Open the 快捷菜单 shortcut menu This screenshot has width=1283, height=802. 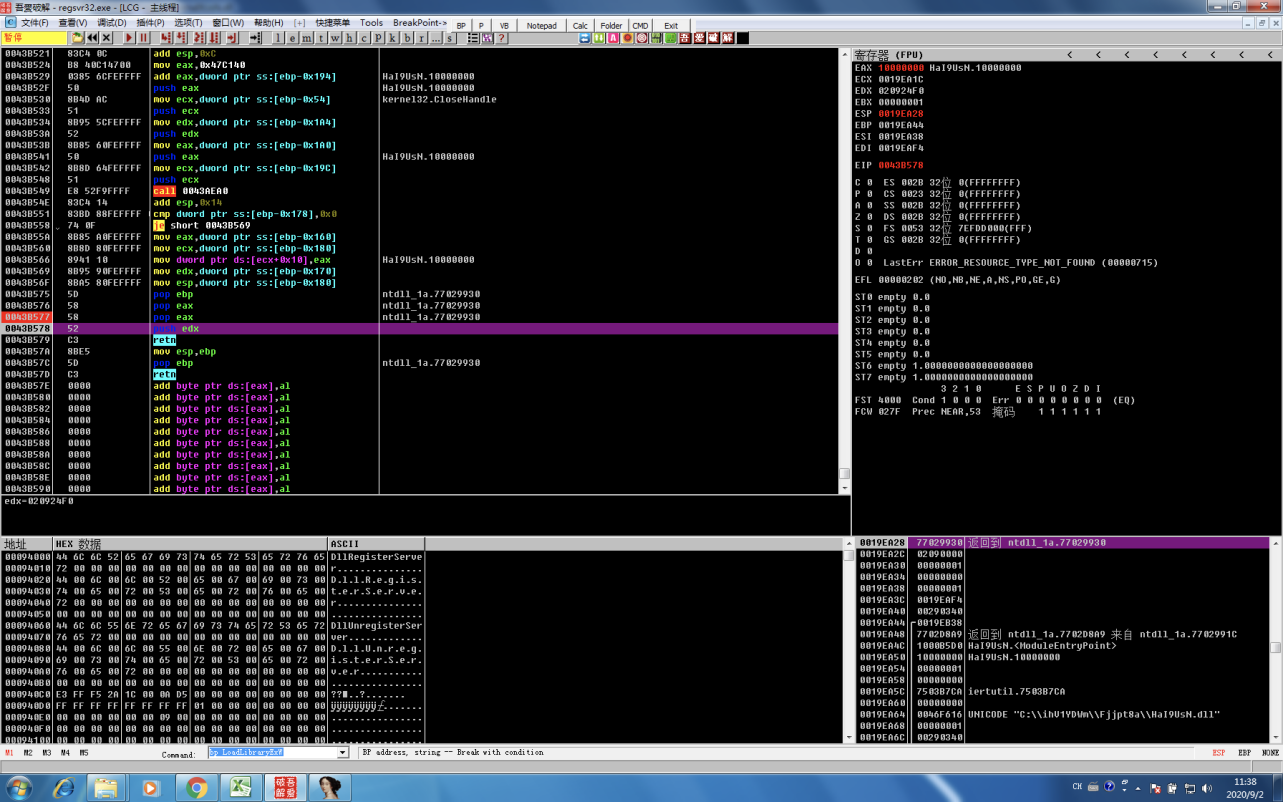pos(332,22)
